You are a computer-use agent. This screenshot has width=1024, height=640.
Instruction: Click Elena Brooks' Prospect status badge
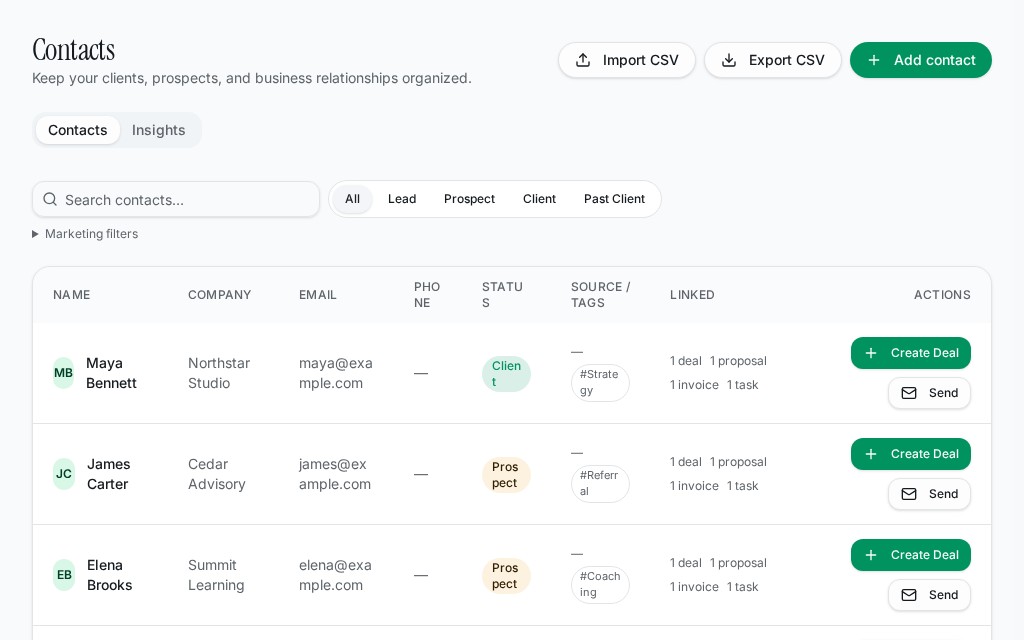click(x=506, y=576)
